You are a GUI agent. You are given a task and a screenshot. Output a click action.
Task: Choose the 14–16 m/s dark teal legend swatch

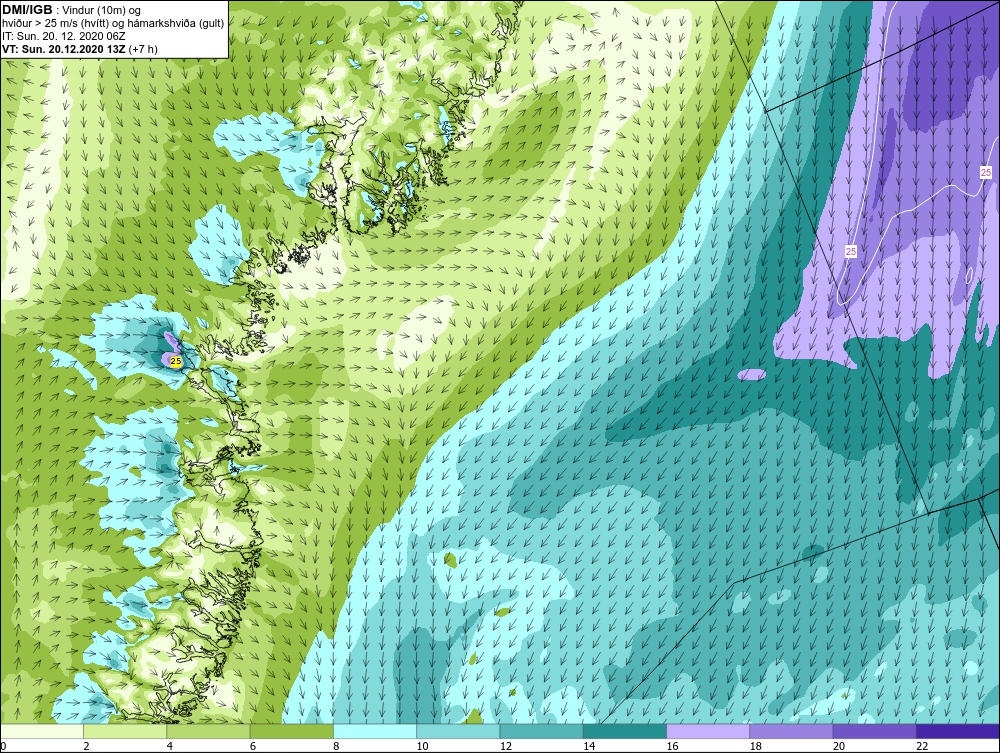click(625, 731)
